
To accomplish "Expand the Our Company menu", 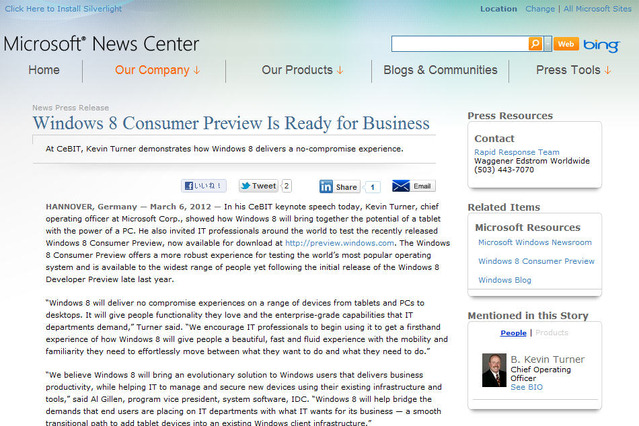I will [157, 70].
